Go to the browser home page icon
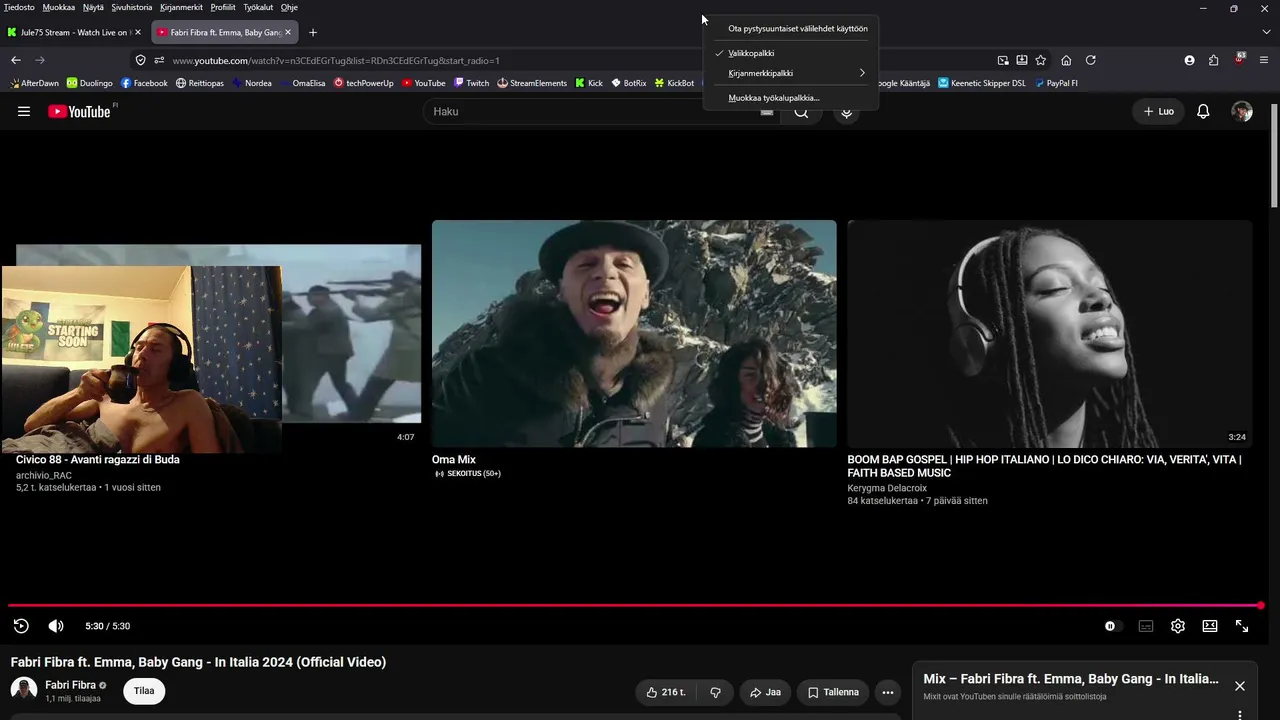The width and height of the screenshot is (1280, 720). 1066,60
